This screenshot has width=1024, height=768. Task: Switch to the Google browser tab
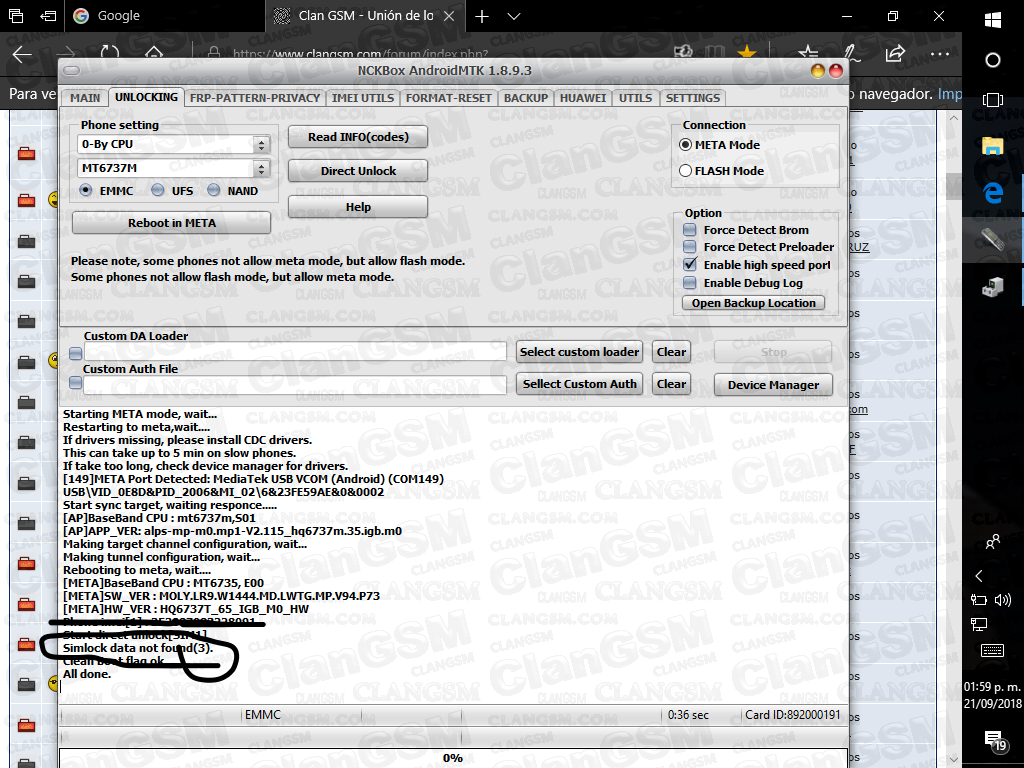[165, 16]
